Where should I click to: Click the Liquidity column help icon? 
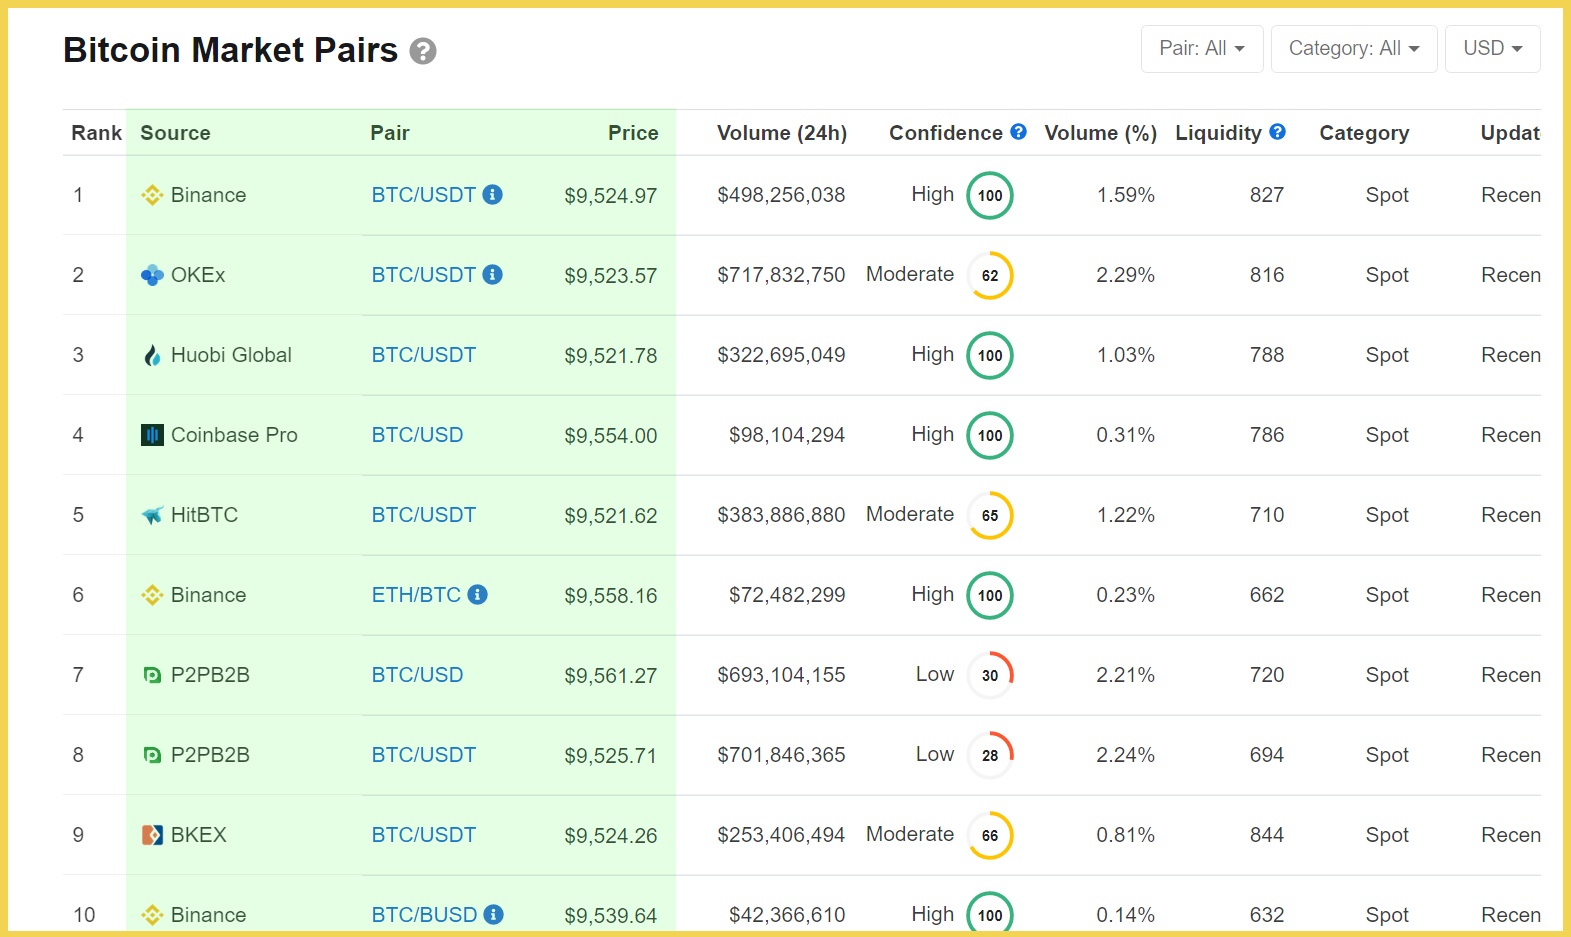1277,131
